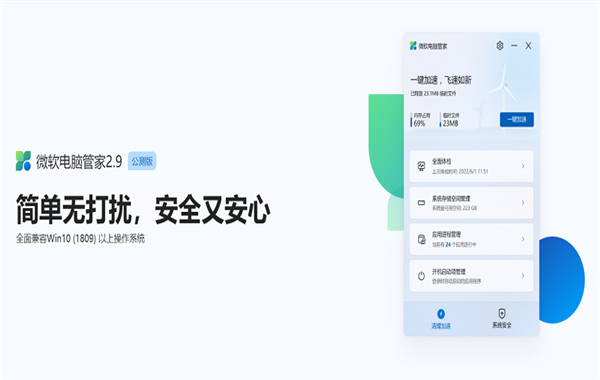Click the startup apps description subtitle
Screen dimensions: 600x380
(457, 281)
